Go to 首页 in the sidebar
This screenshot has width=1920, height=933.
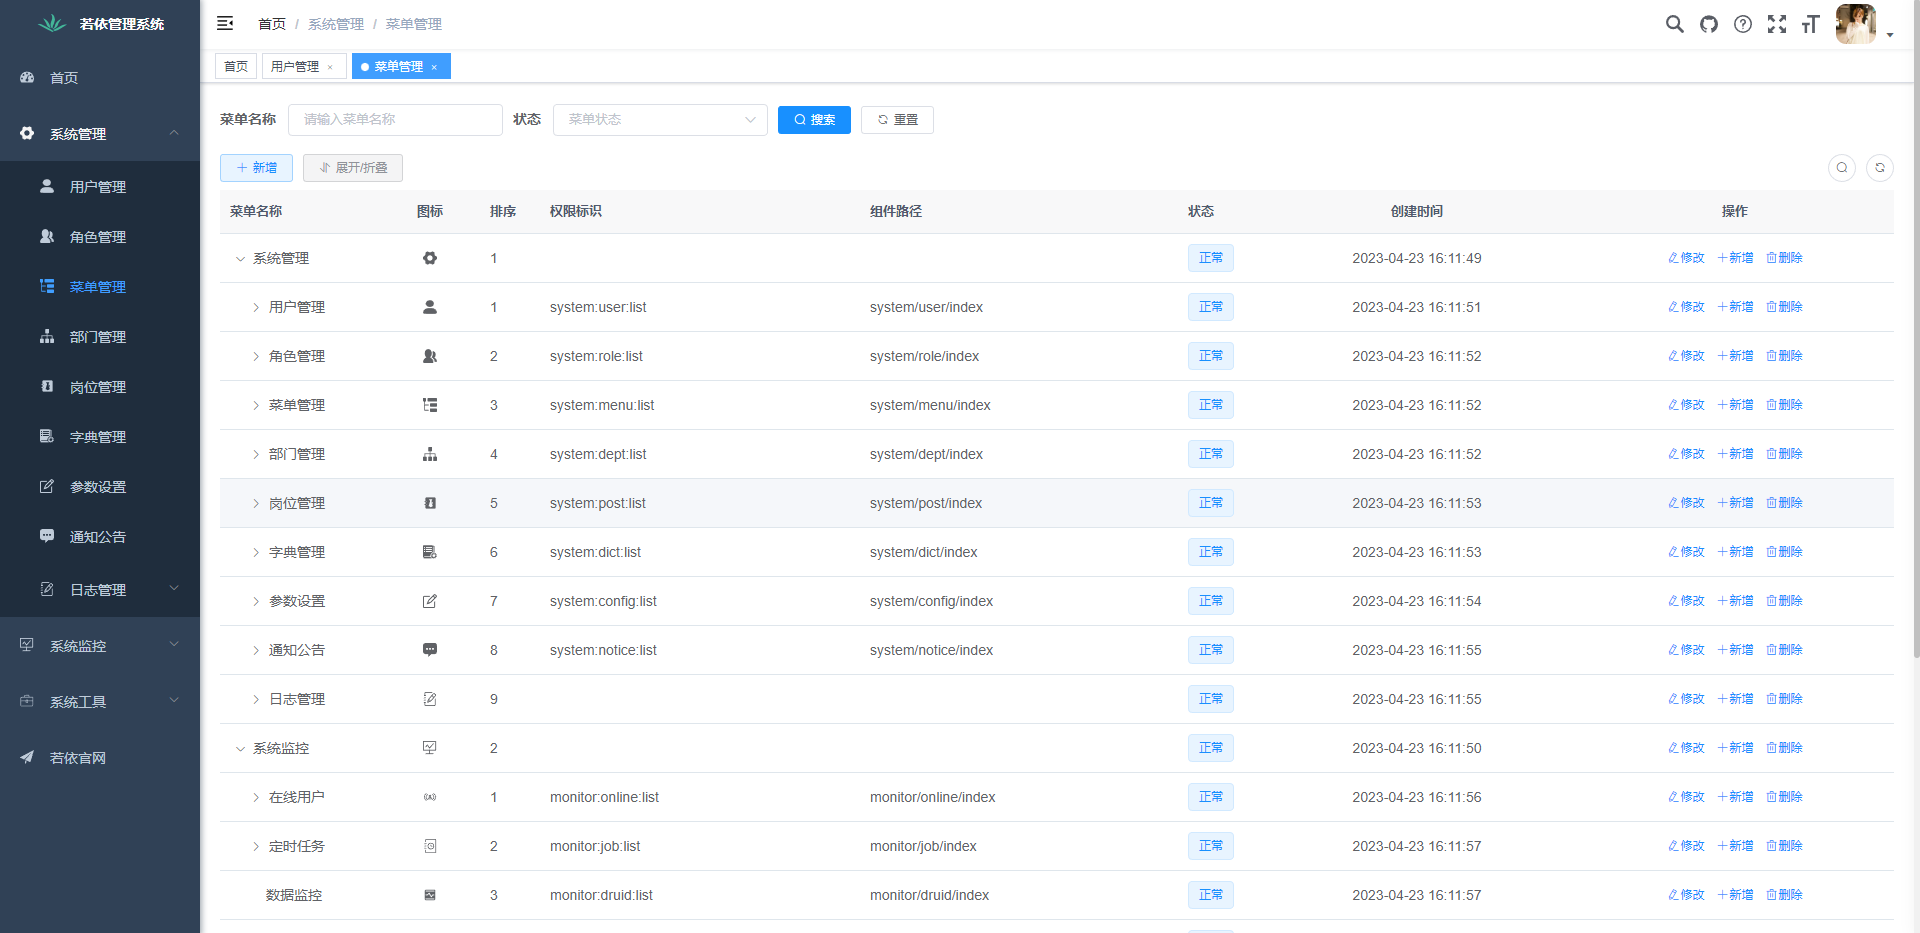100,78
